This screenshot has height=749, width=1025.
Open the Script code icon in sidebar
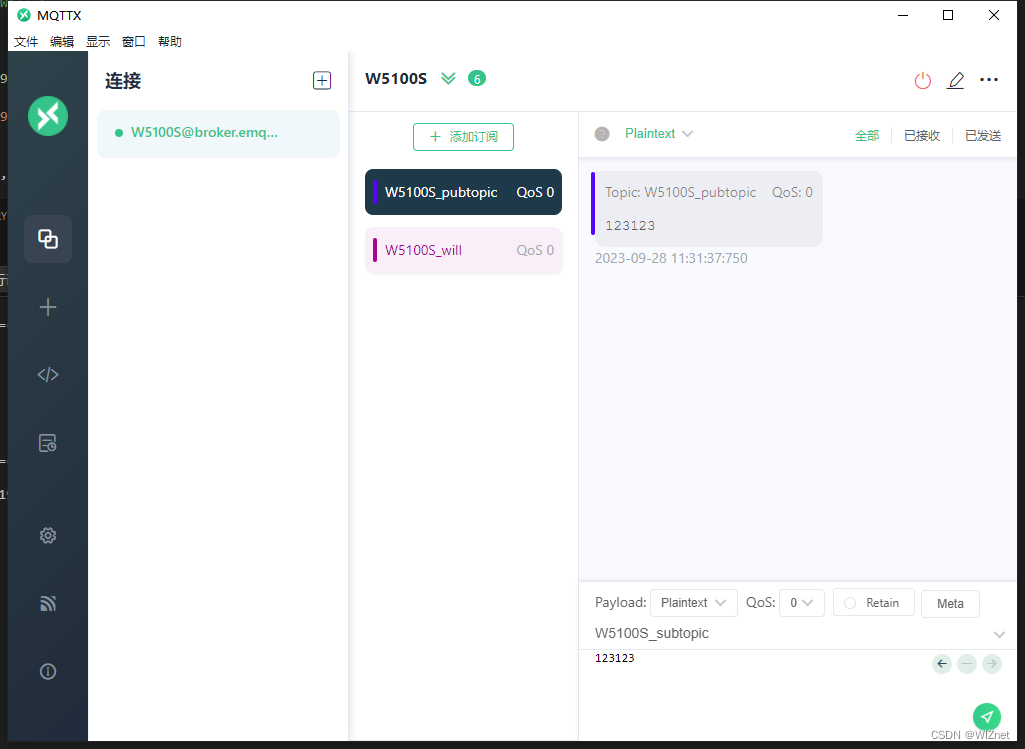[x=48, y=374]
